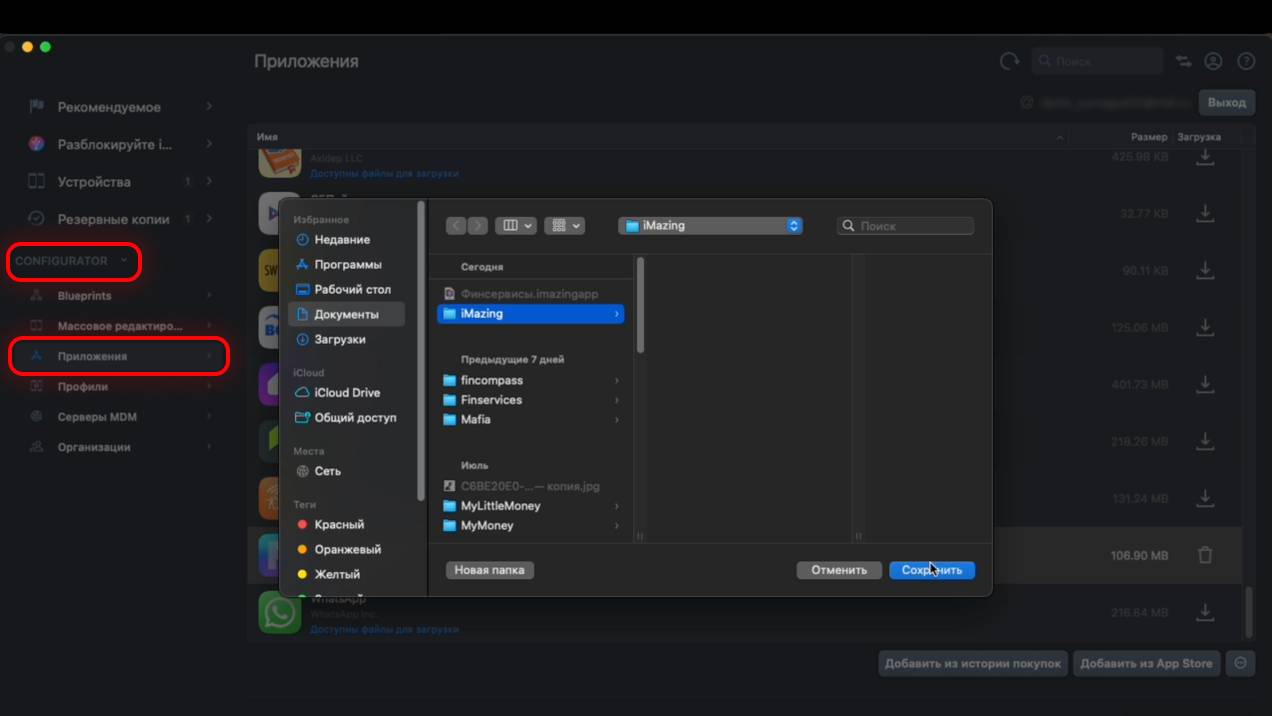The height and width of the screenshot is (716, 1272).
Task: Click the back navigation arrow in dialog
Action: [457, 226]
